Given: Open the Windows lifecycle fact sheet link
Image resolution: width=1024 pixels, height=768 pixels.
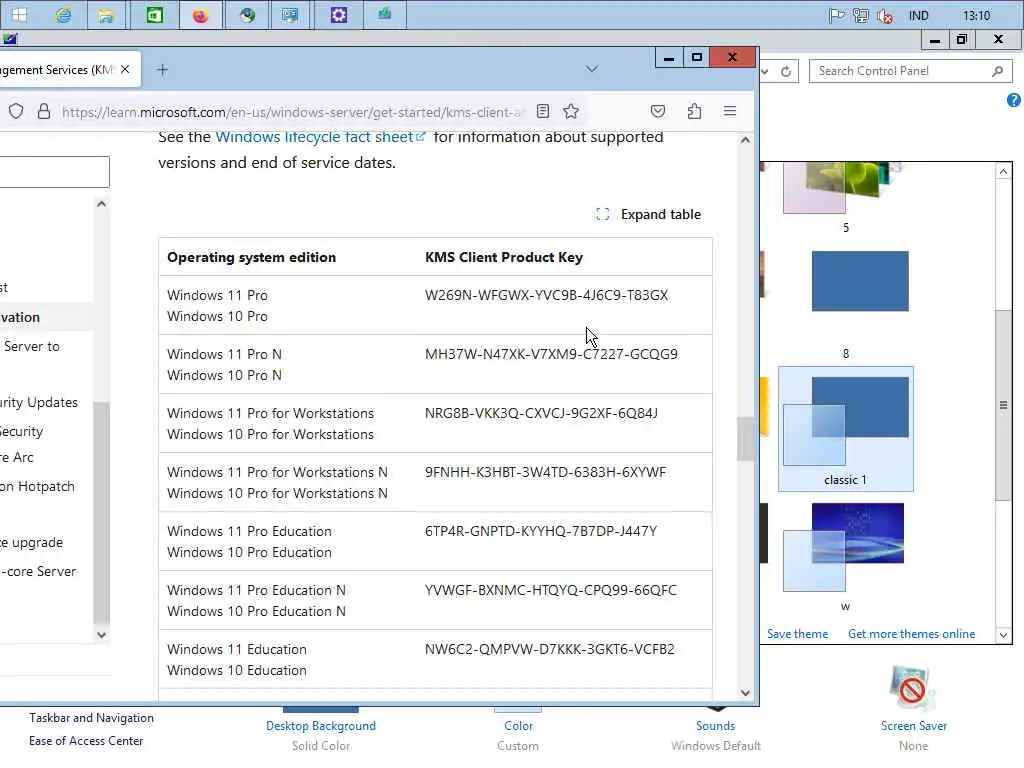Looking at the screenshot, I should pos(320,136).
